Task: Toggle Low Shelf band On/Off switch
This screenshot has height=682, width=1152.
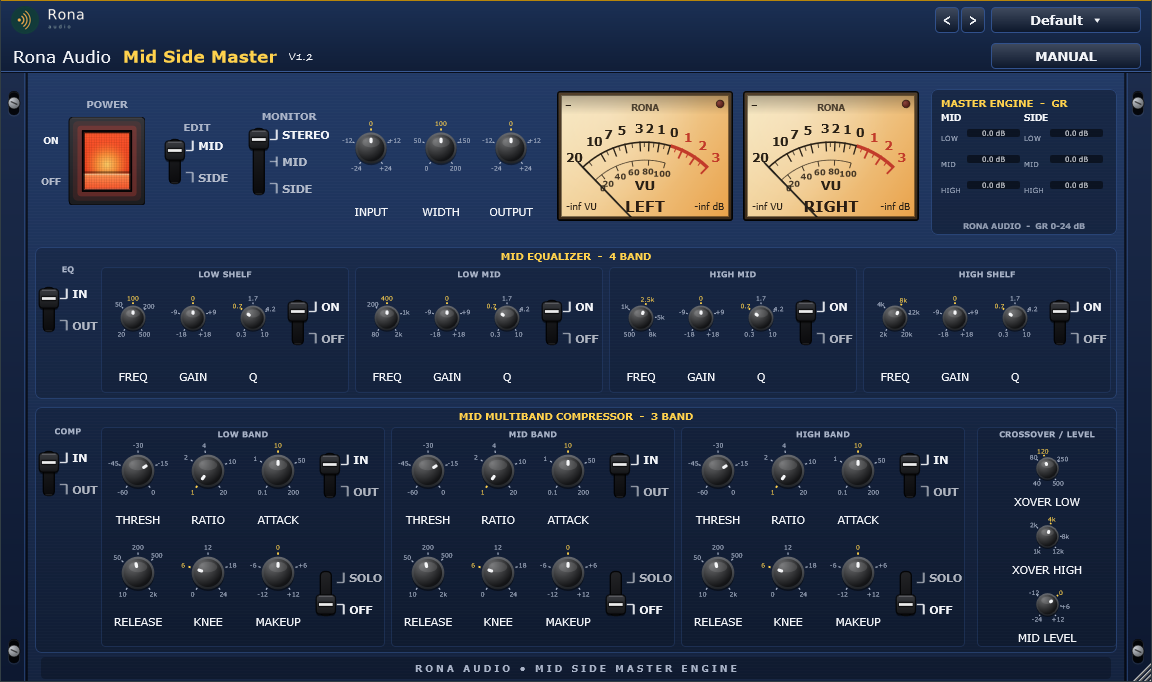Action: point(298,323)
